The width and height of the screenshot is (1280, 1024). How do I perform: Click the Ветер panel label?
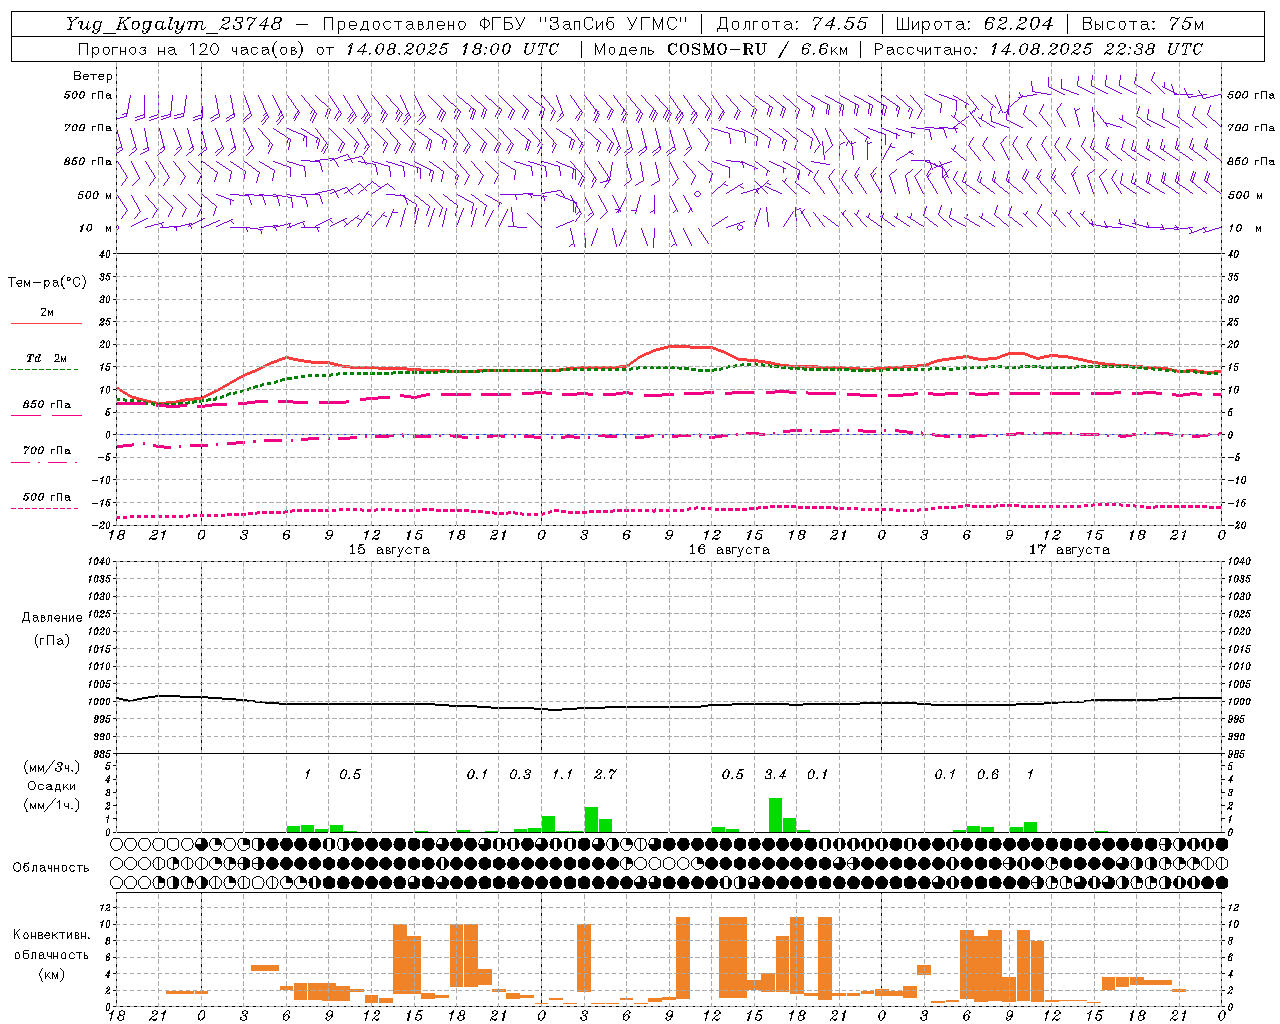[93, 76]
